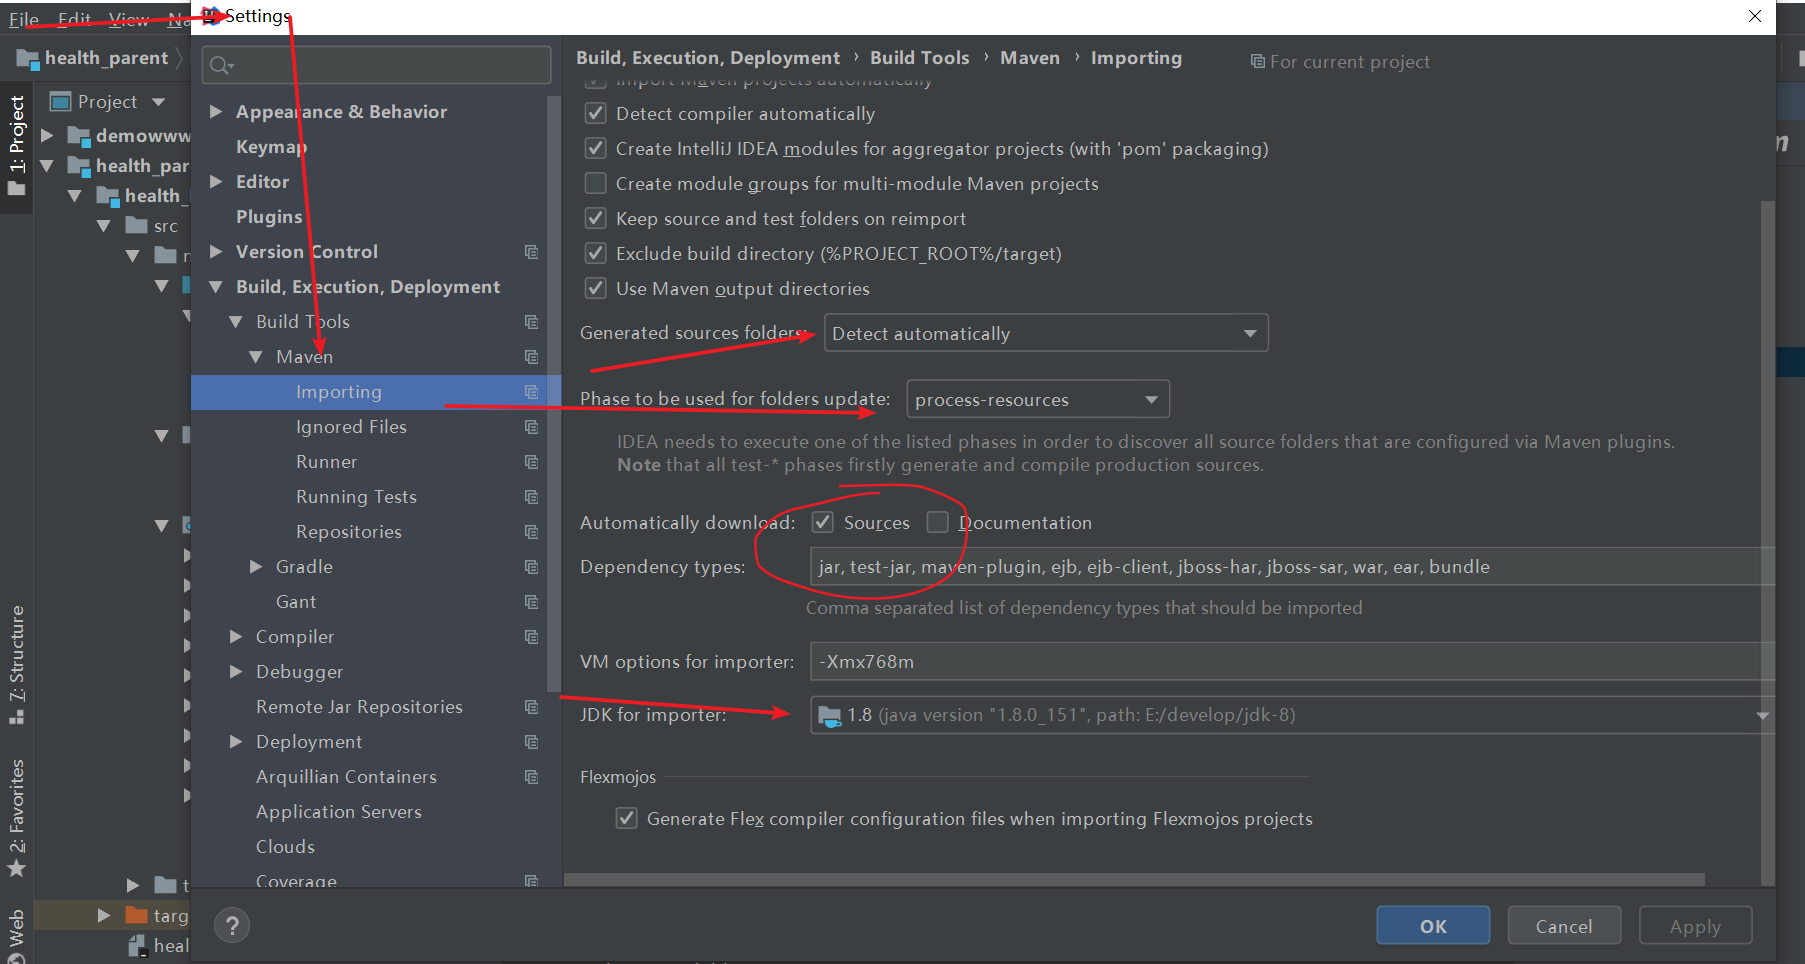Disable Create IntelliJ IDEA modules for aggregator projects
Screen dimensions: 1805x964
(x=596, y=148)
